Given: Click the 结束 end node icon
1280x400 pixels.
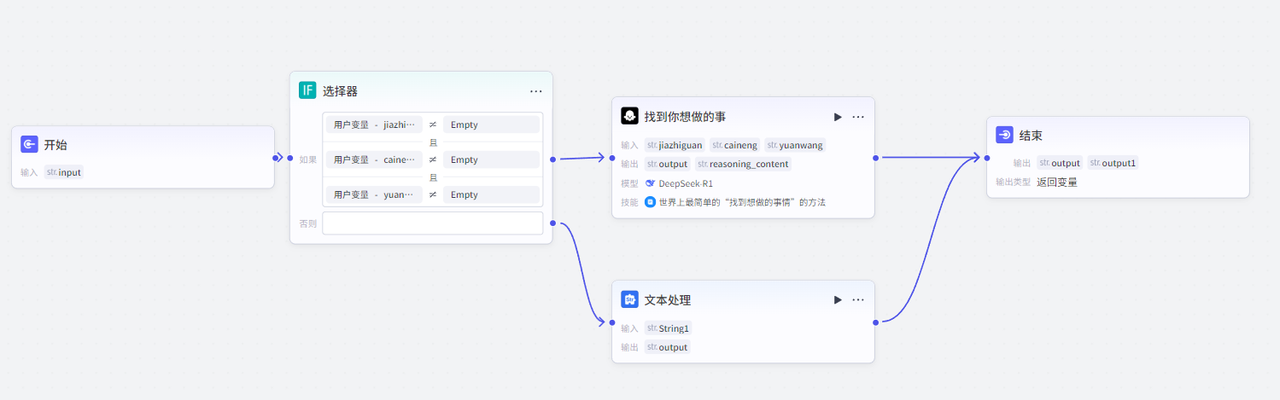Looking at the screenshot, I should [1004, 136].
